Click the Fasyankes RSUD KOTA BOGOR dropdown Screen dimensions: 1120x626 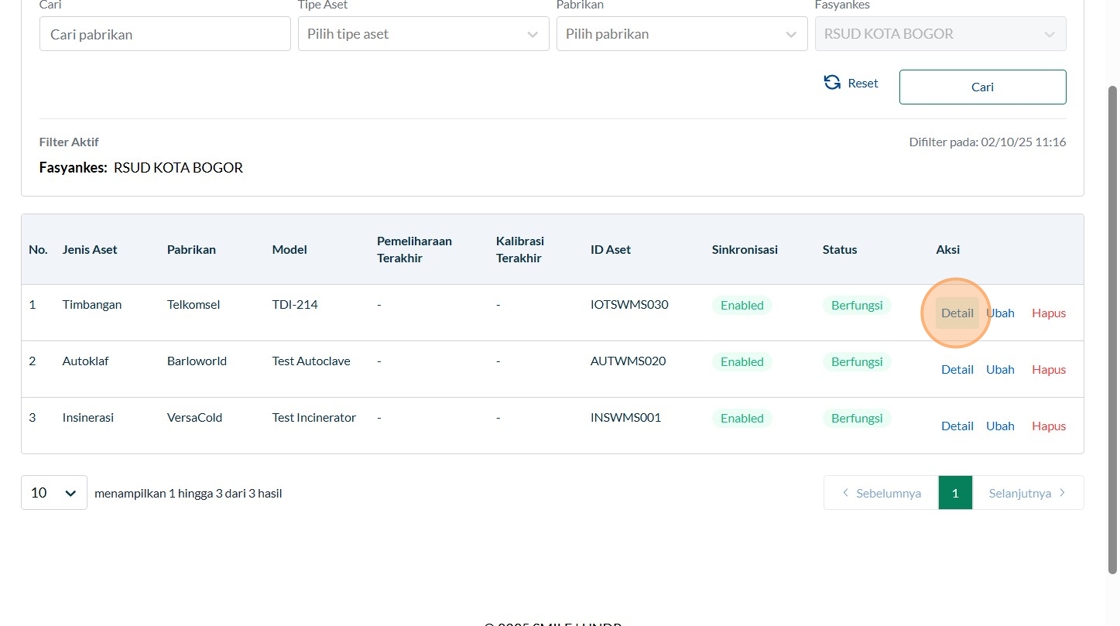tap(940, 34)
